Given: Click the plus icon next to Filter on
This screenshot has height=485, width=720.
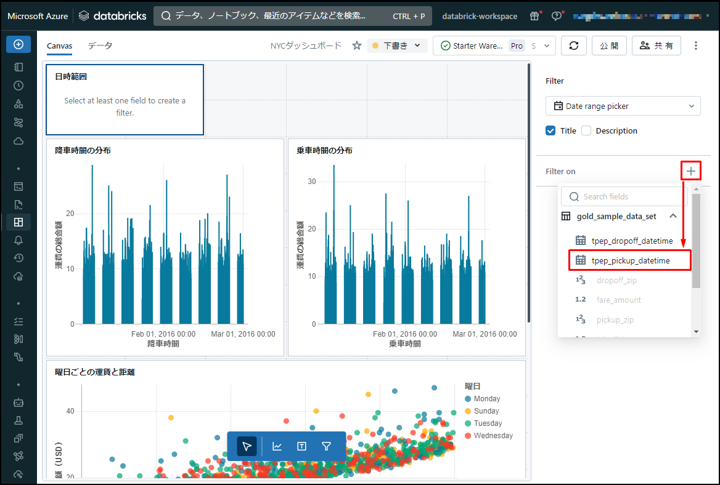Looking at the screenshot, I should [691, 171].
